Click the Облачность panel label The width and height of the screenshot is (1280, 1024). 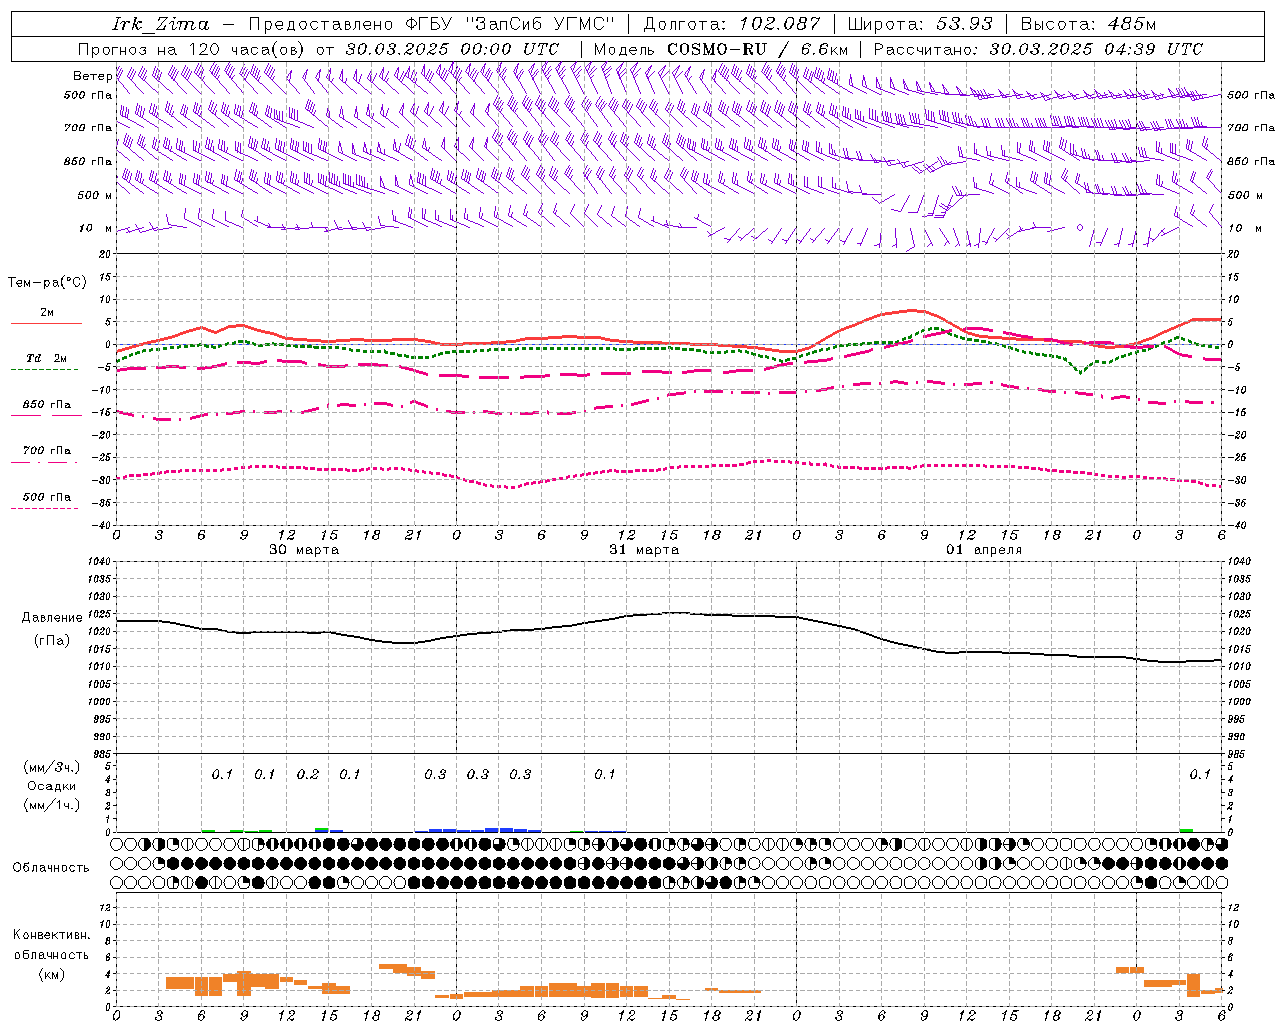[51, 868]
